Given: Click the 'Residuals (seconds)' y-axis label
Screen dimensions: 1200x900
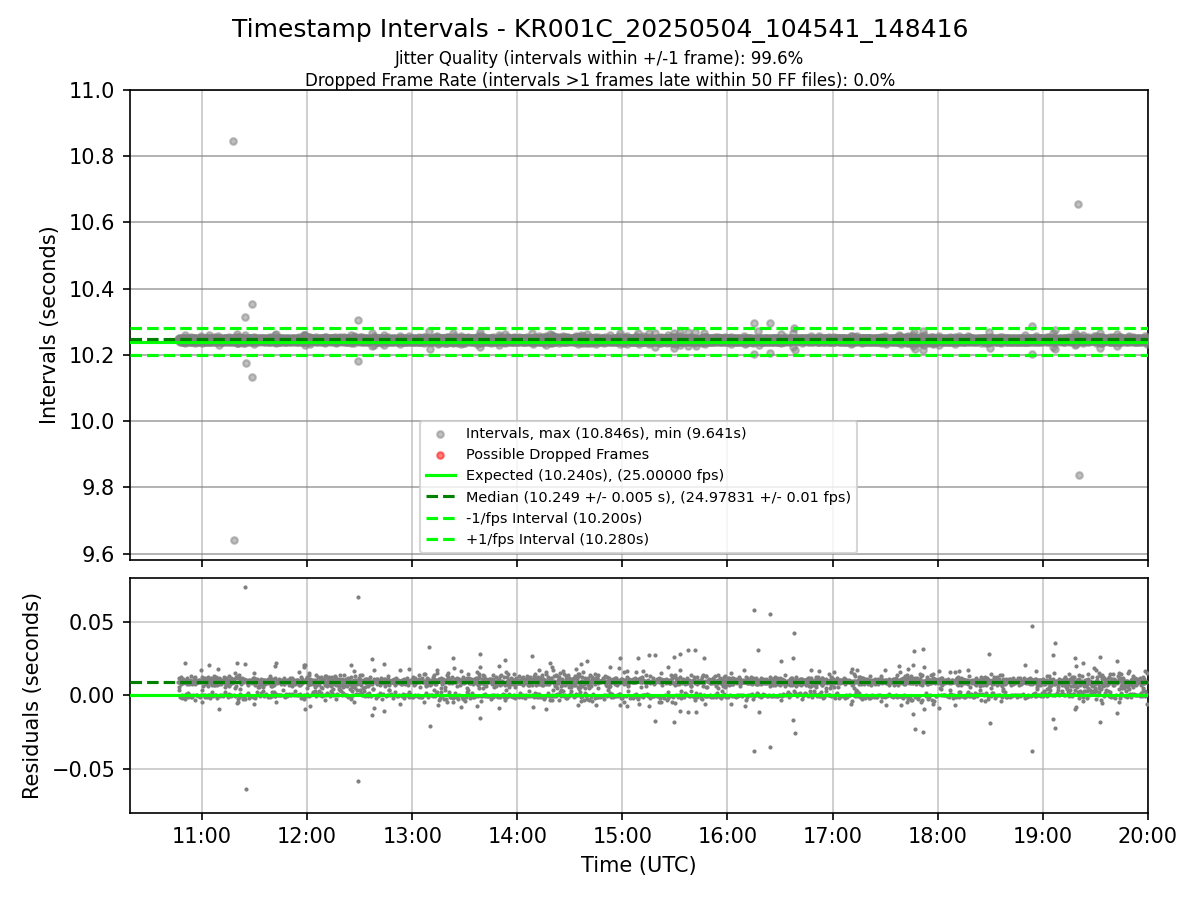Looking at the screenshot, I should tap(32, 696).
